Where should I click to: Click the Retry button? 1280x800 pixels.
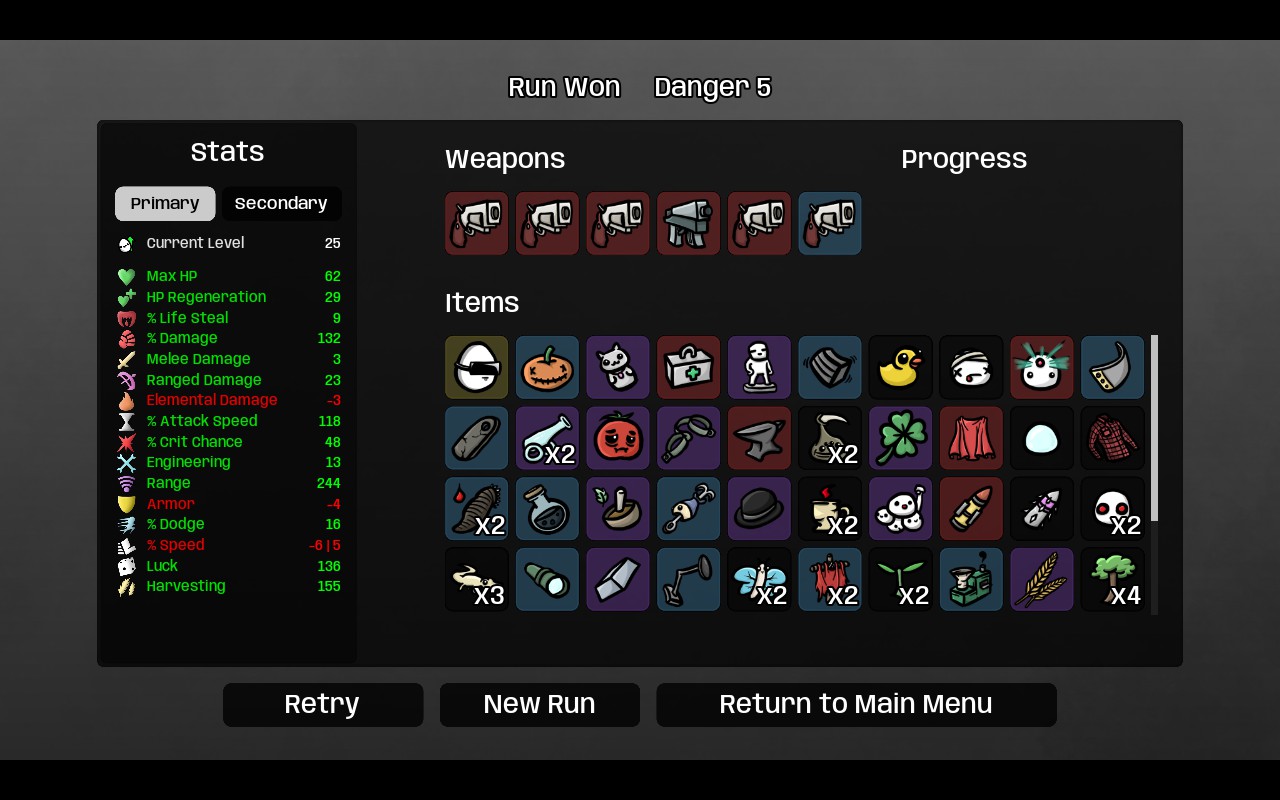tap(322, 704)
